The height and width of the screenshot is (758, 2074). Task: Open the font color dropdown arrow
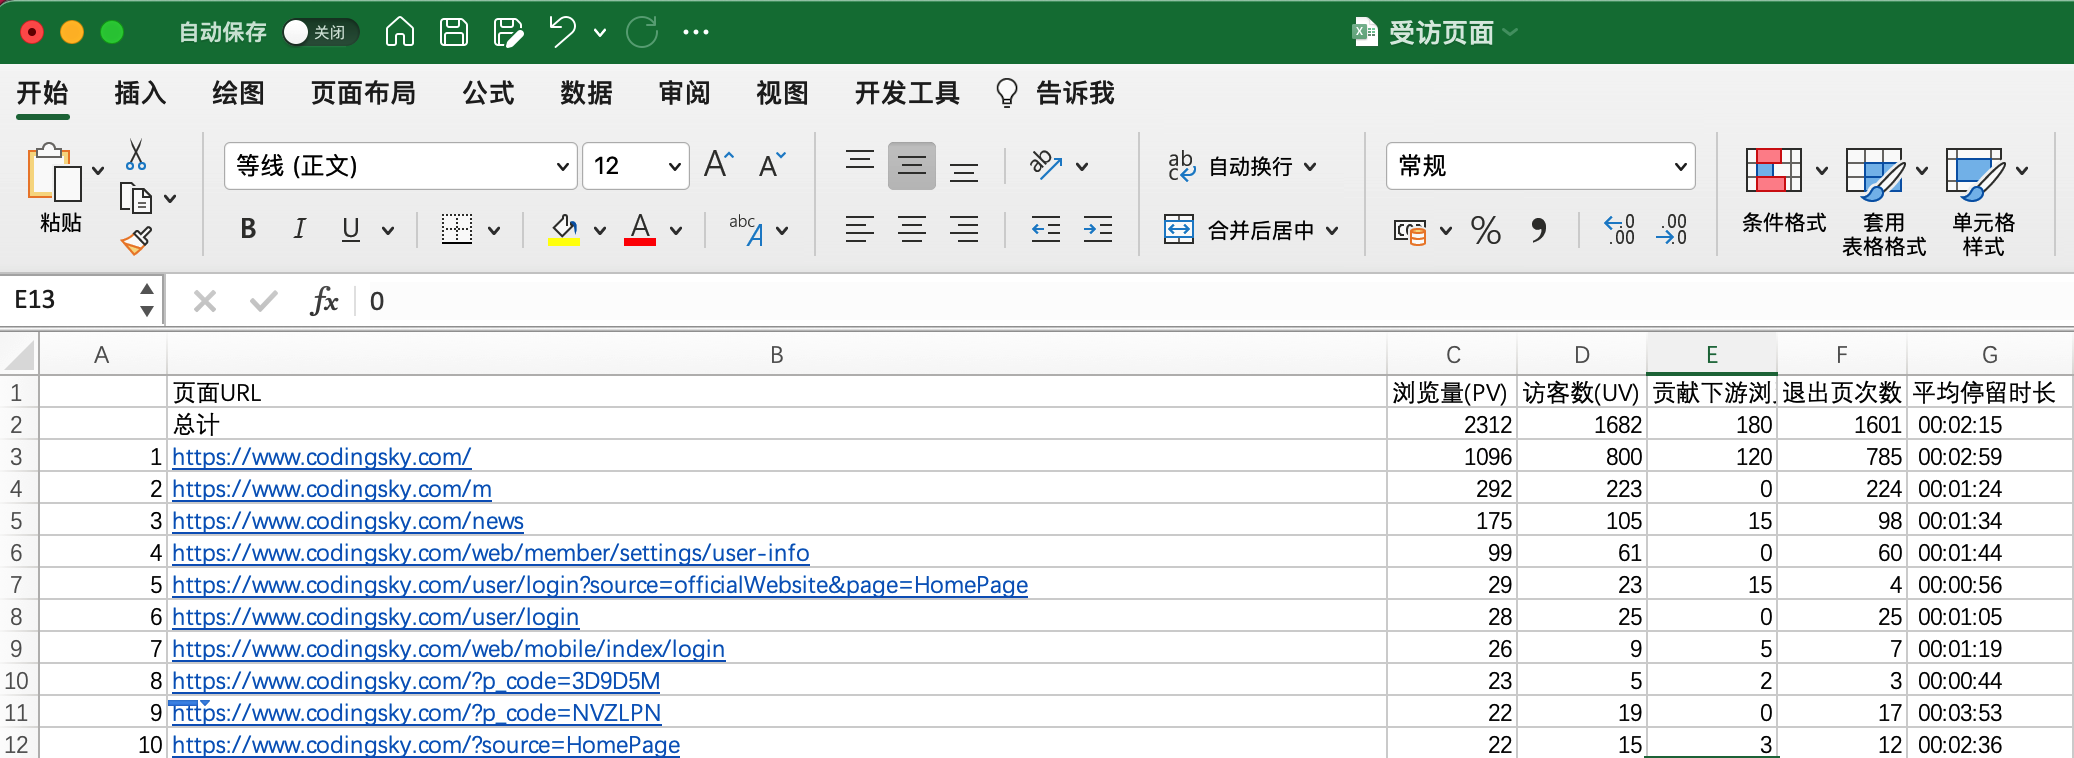(676, 230)
